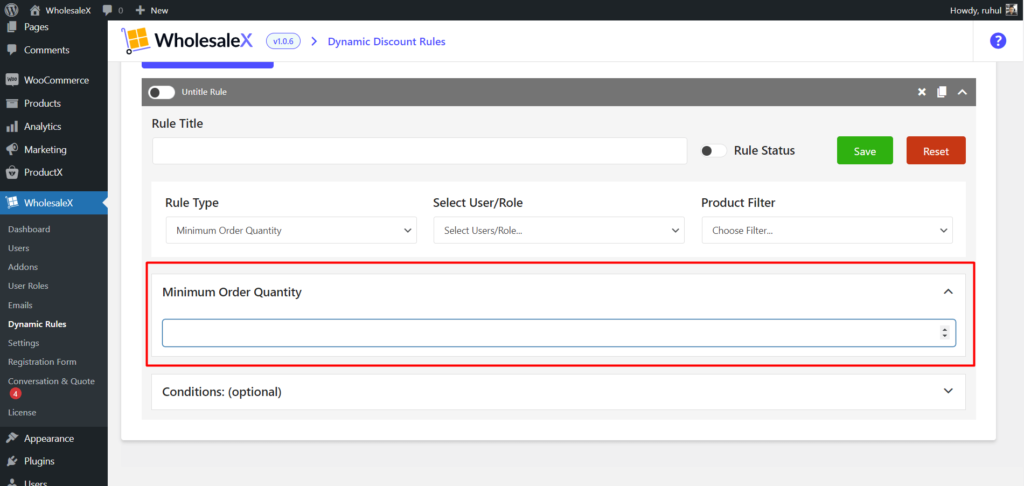
Task: Open the Select Users/Role dropdown
Action: 559,231
